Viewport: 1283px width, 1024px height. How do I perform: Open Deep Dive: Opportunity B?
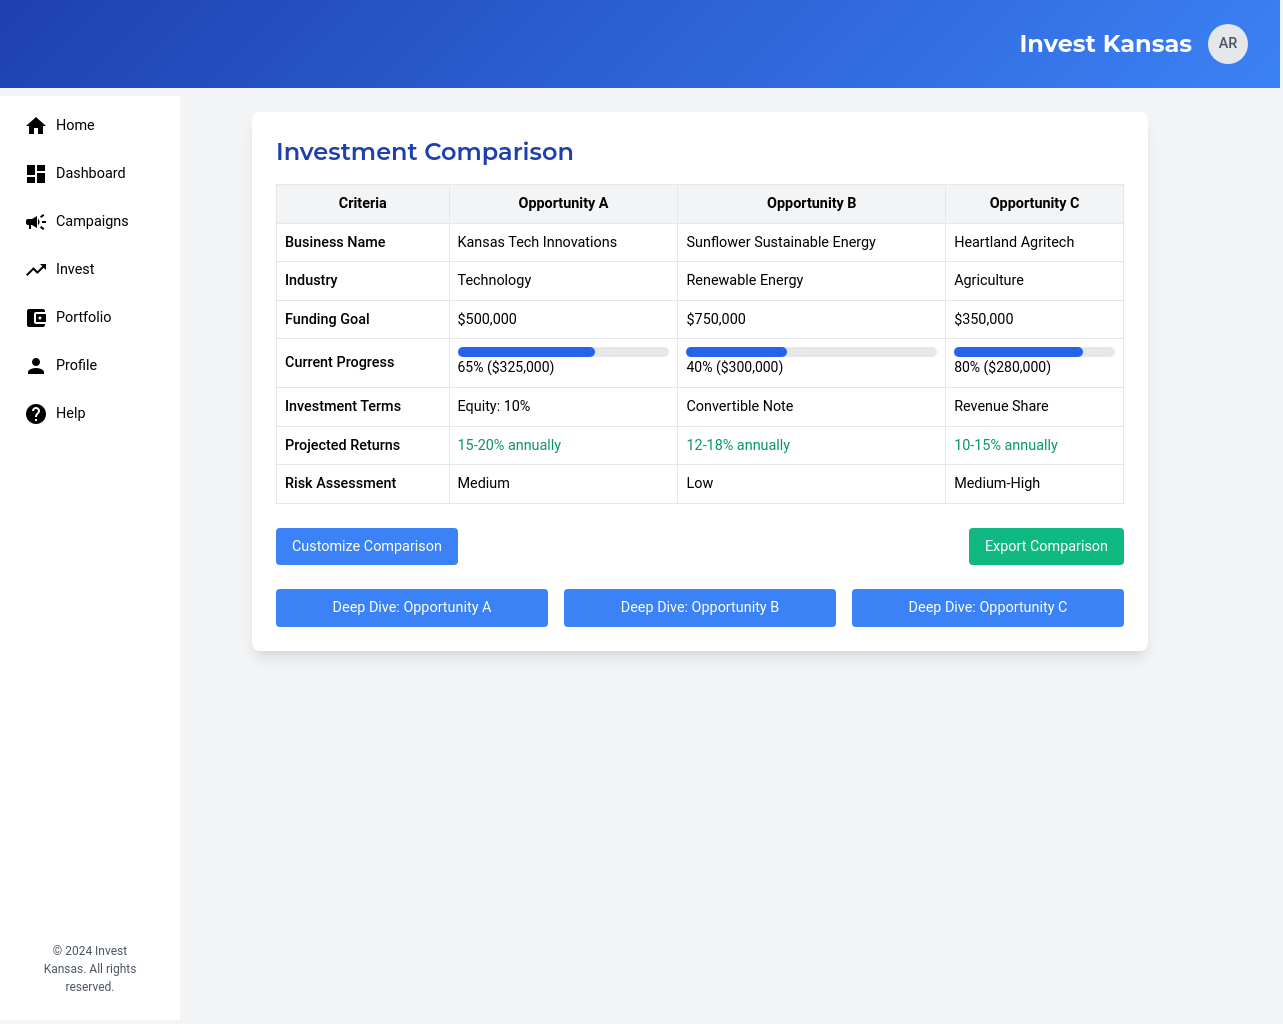699,607
